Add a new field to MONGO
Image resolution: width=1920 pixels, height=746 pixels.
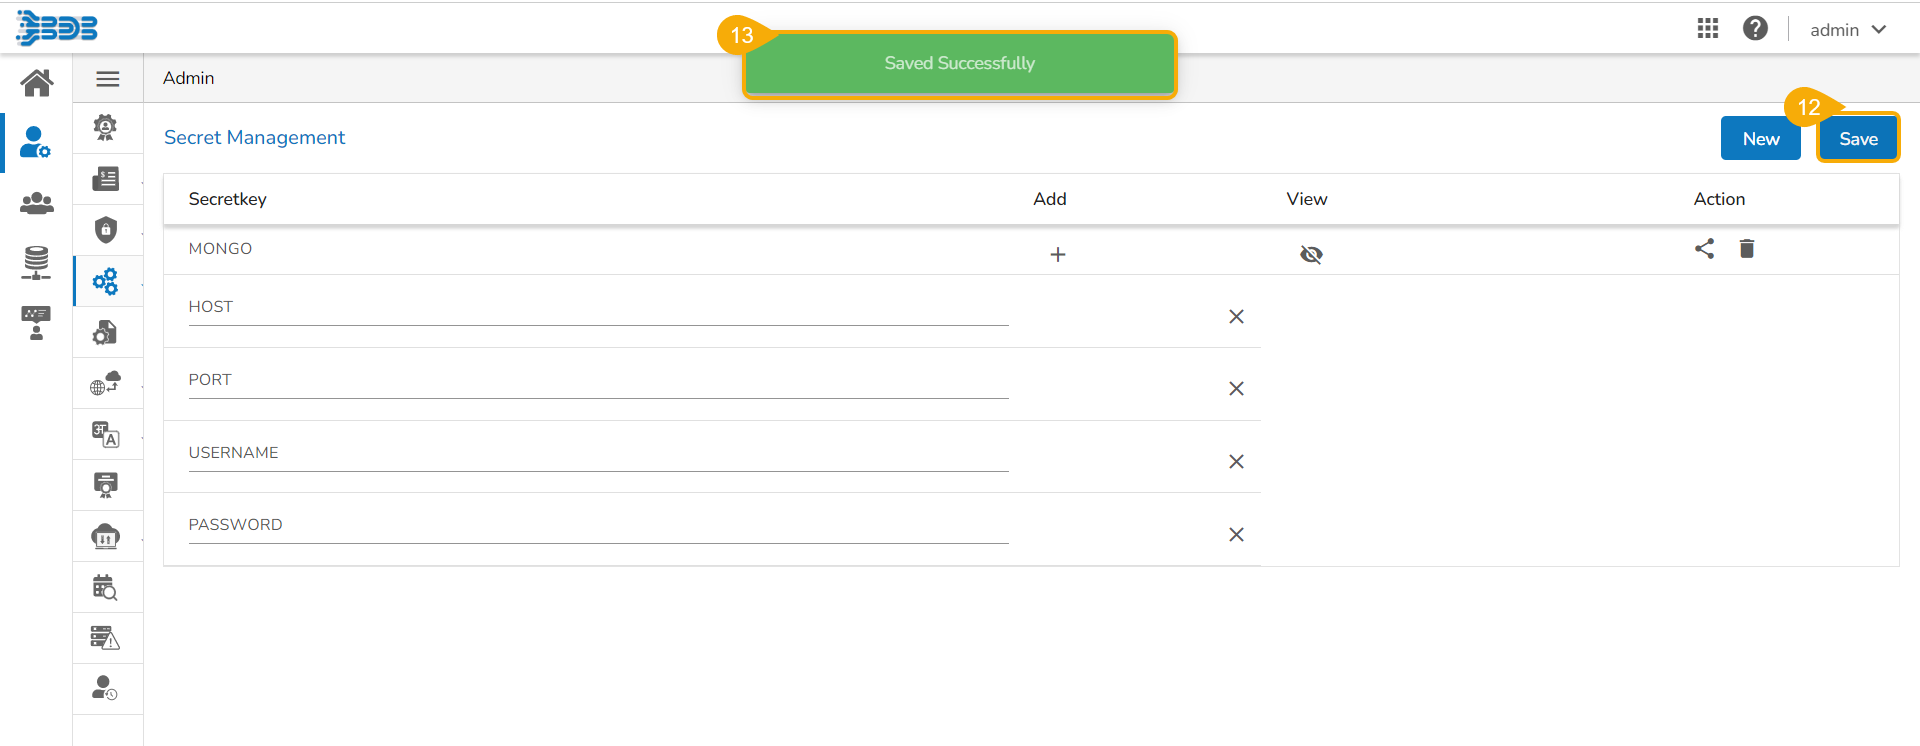[1058, 255]
